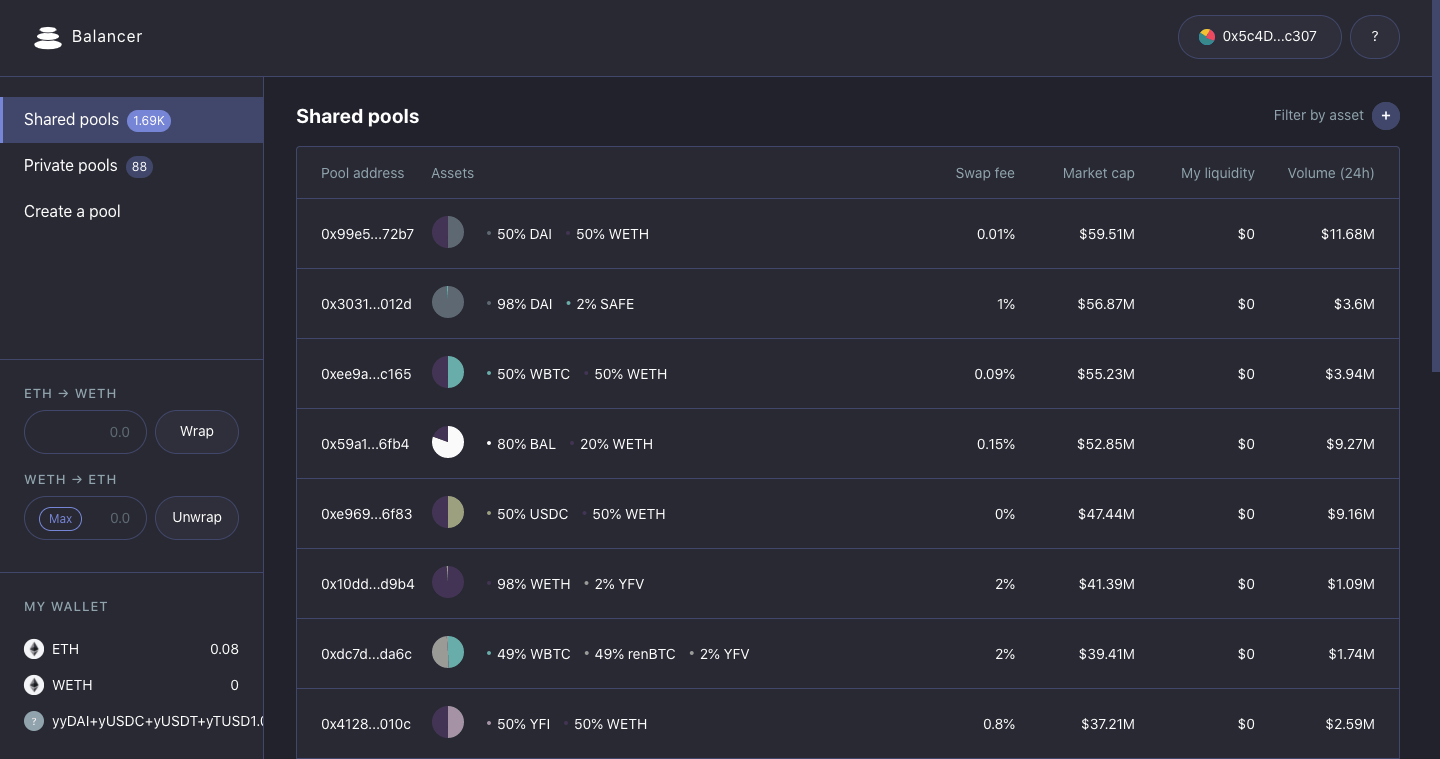
Task: Open pool address 0x99e5...72b7
Action: click(x=367, y=234)
